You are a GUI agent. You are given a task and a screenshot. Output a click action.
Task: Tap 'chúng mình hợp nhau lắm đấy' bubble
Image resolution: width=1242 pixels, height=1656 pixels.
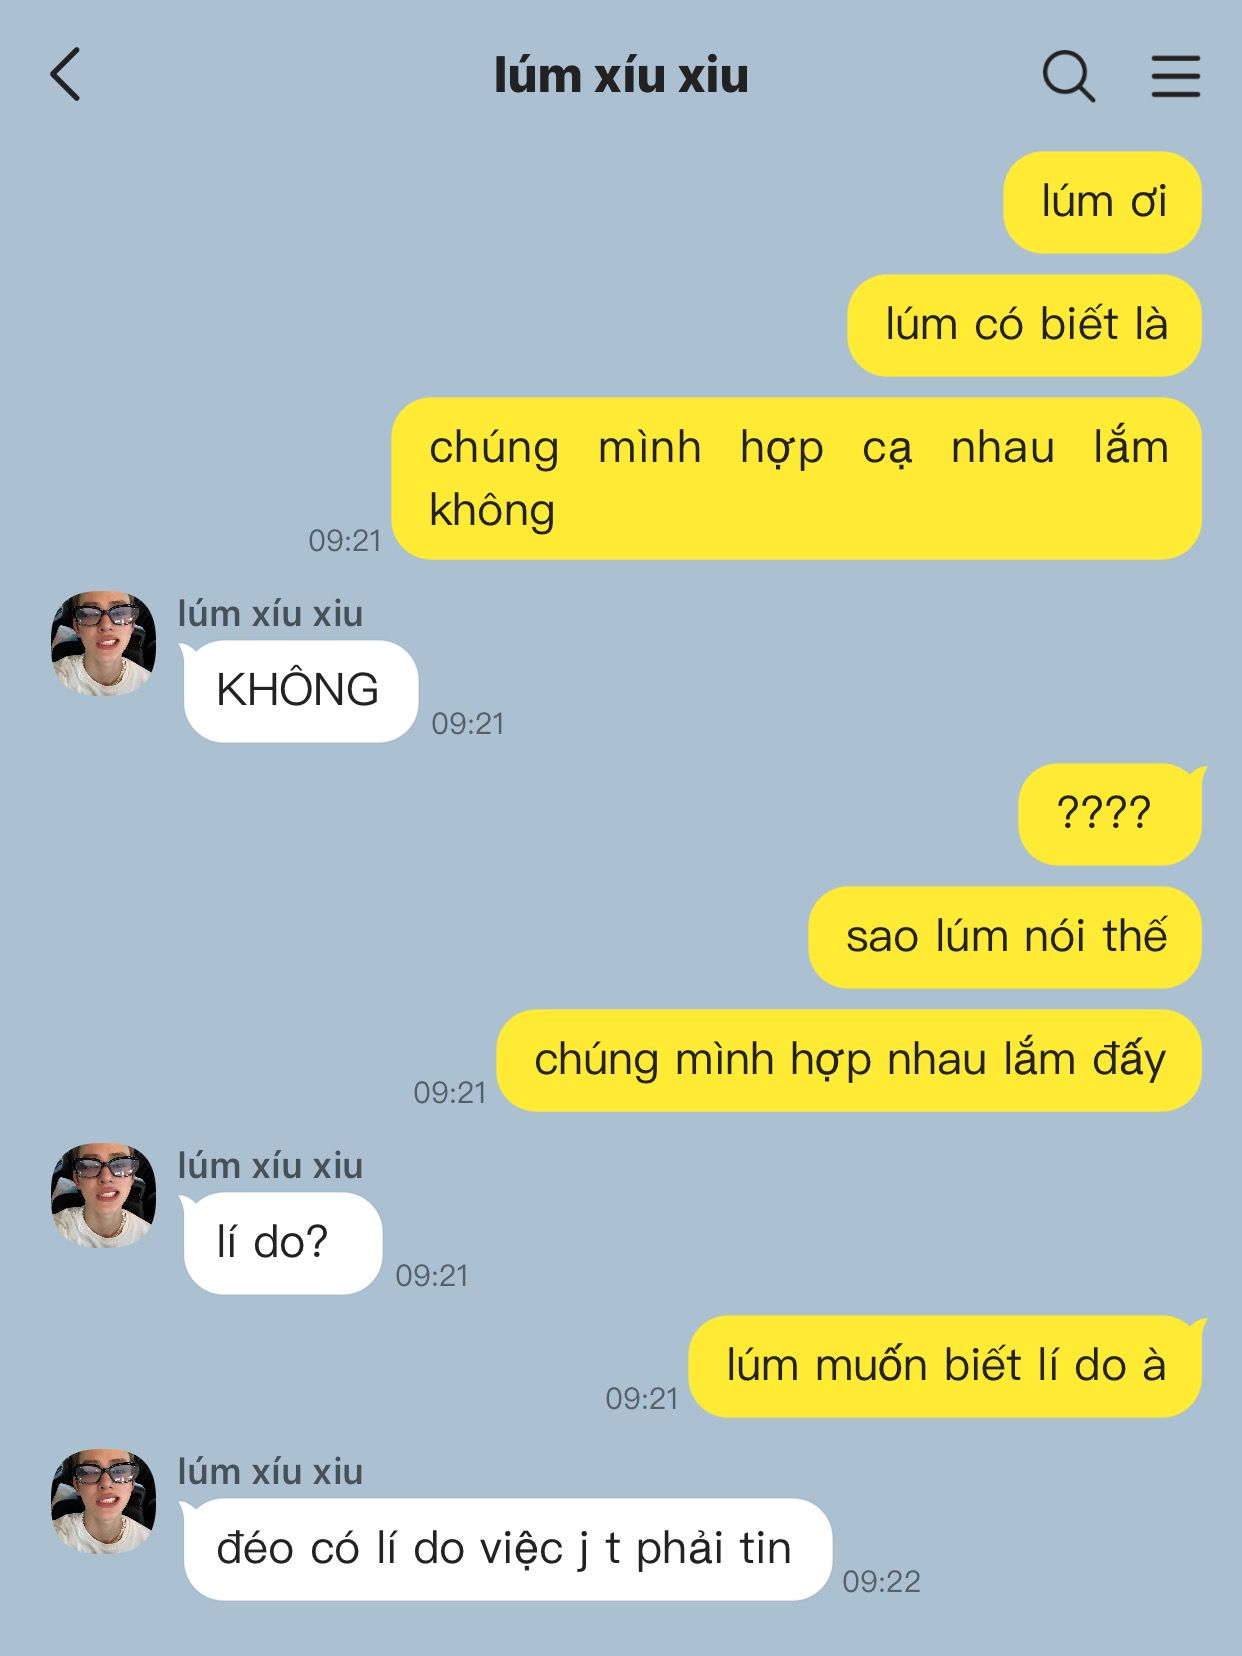point(849,1060)
